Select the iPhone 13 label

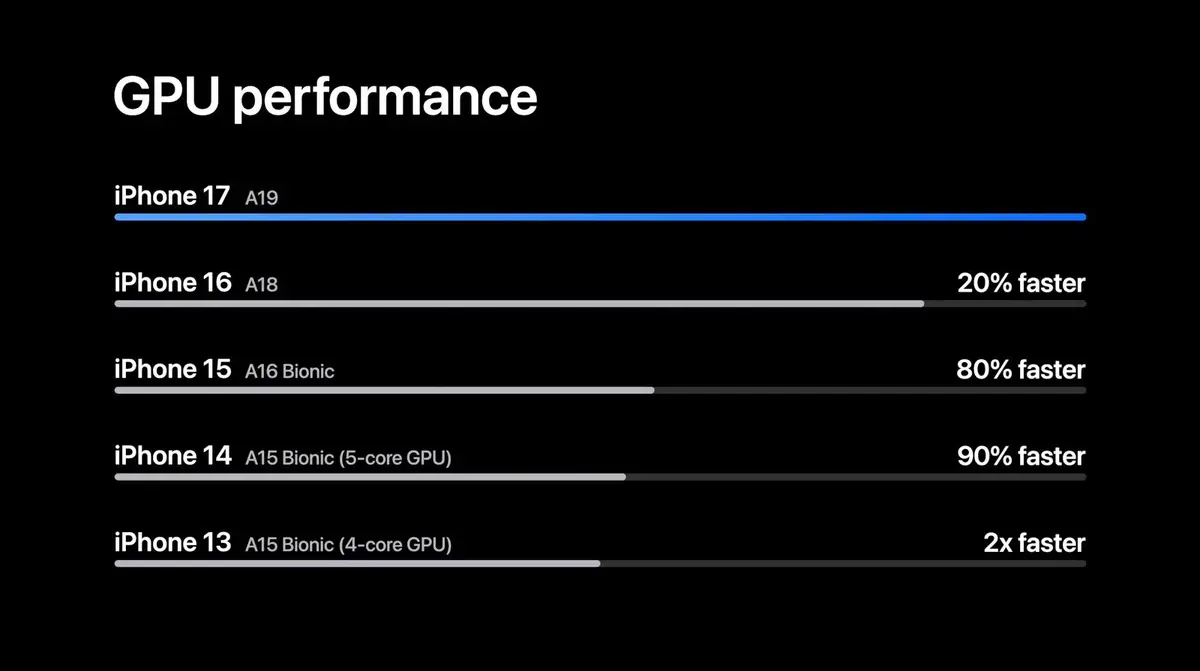point(172,542)
